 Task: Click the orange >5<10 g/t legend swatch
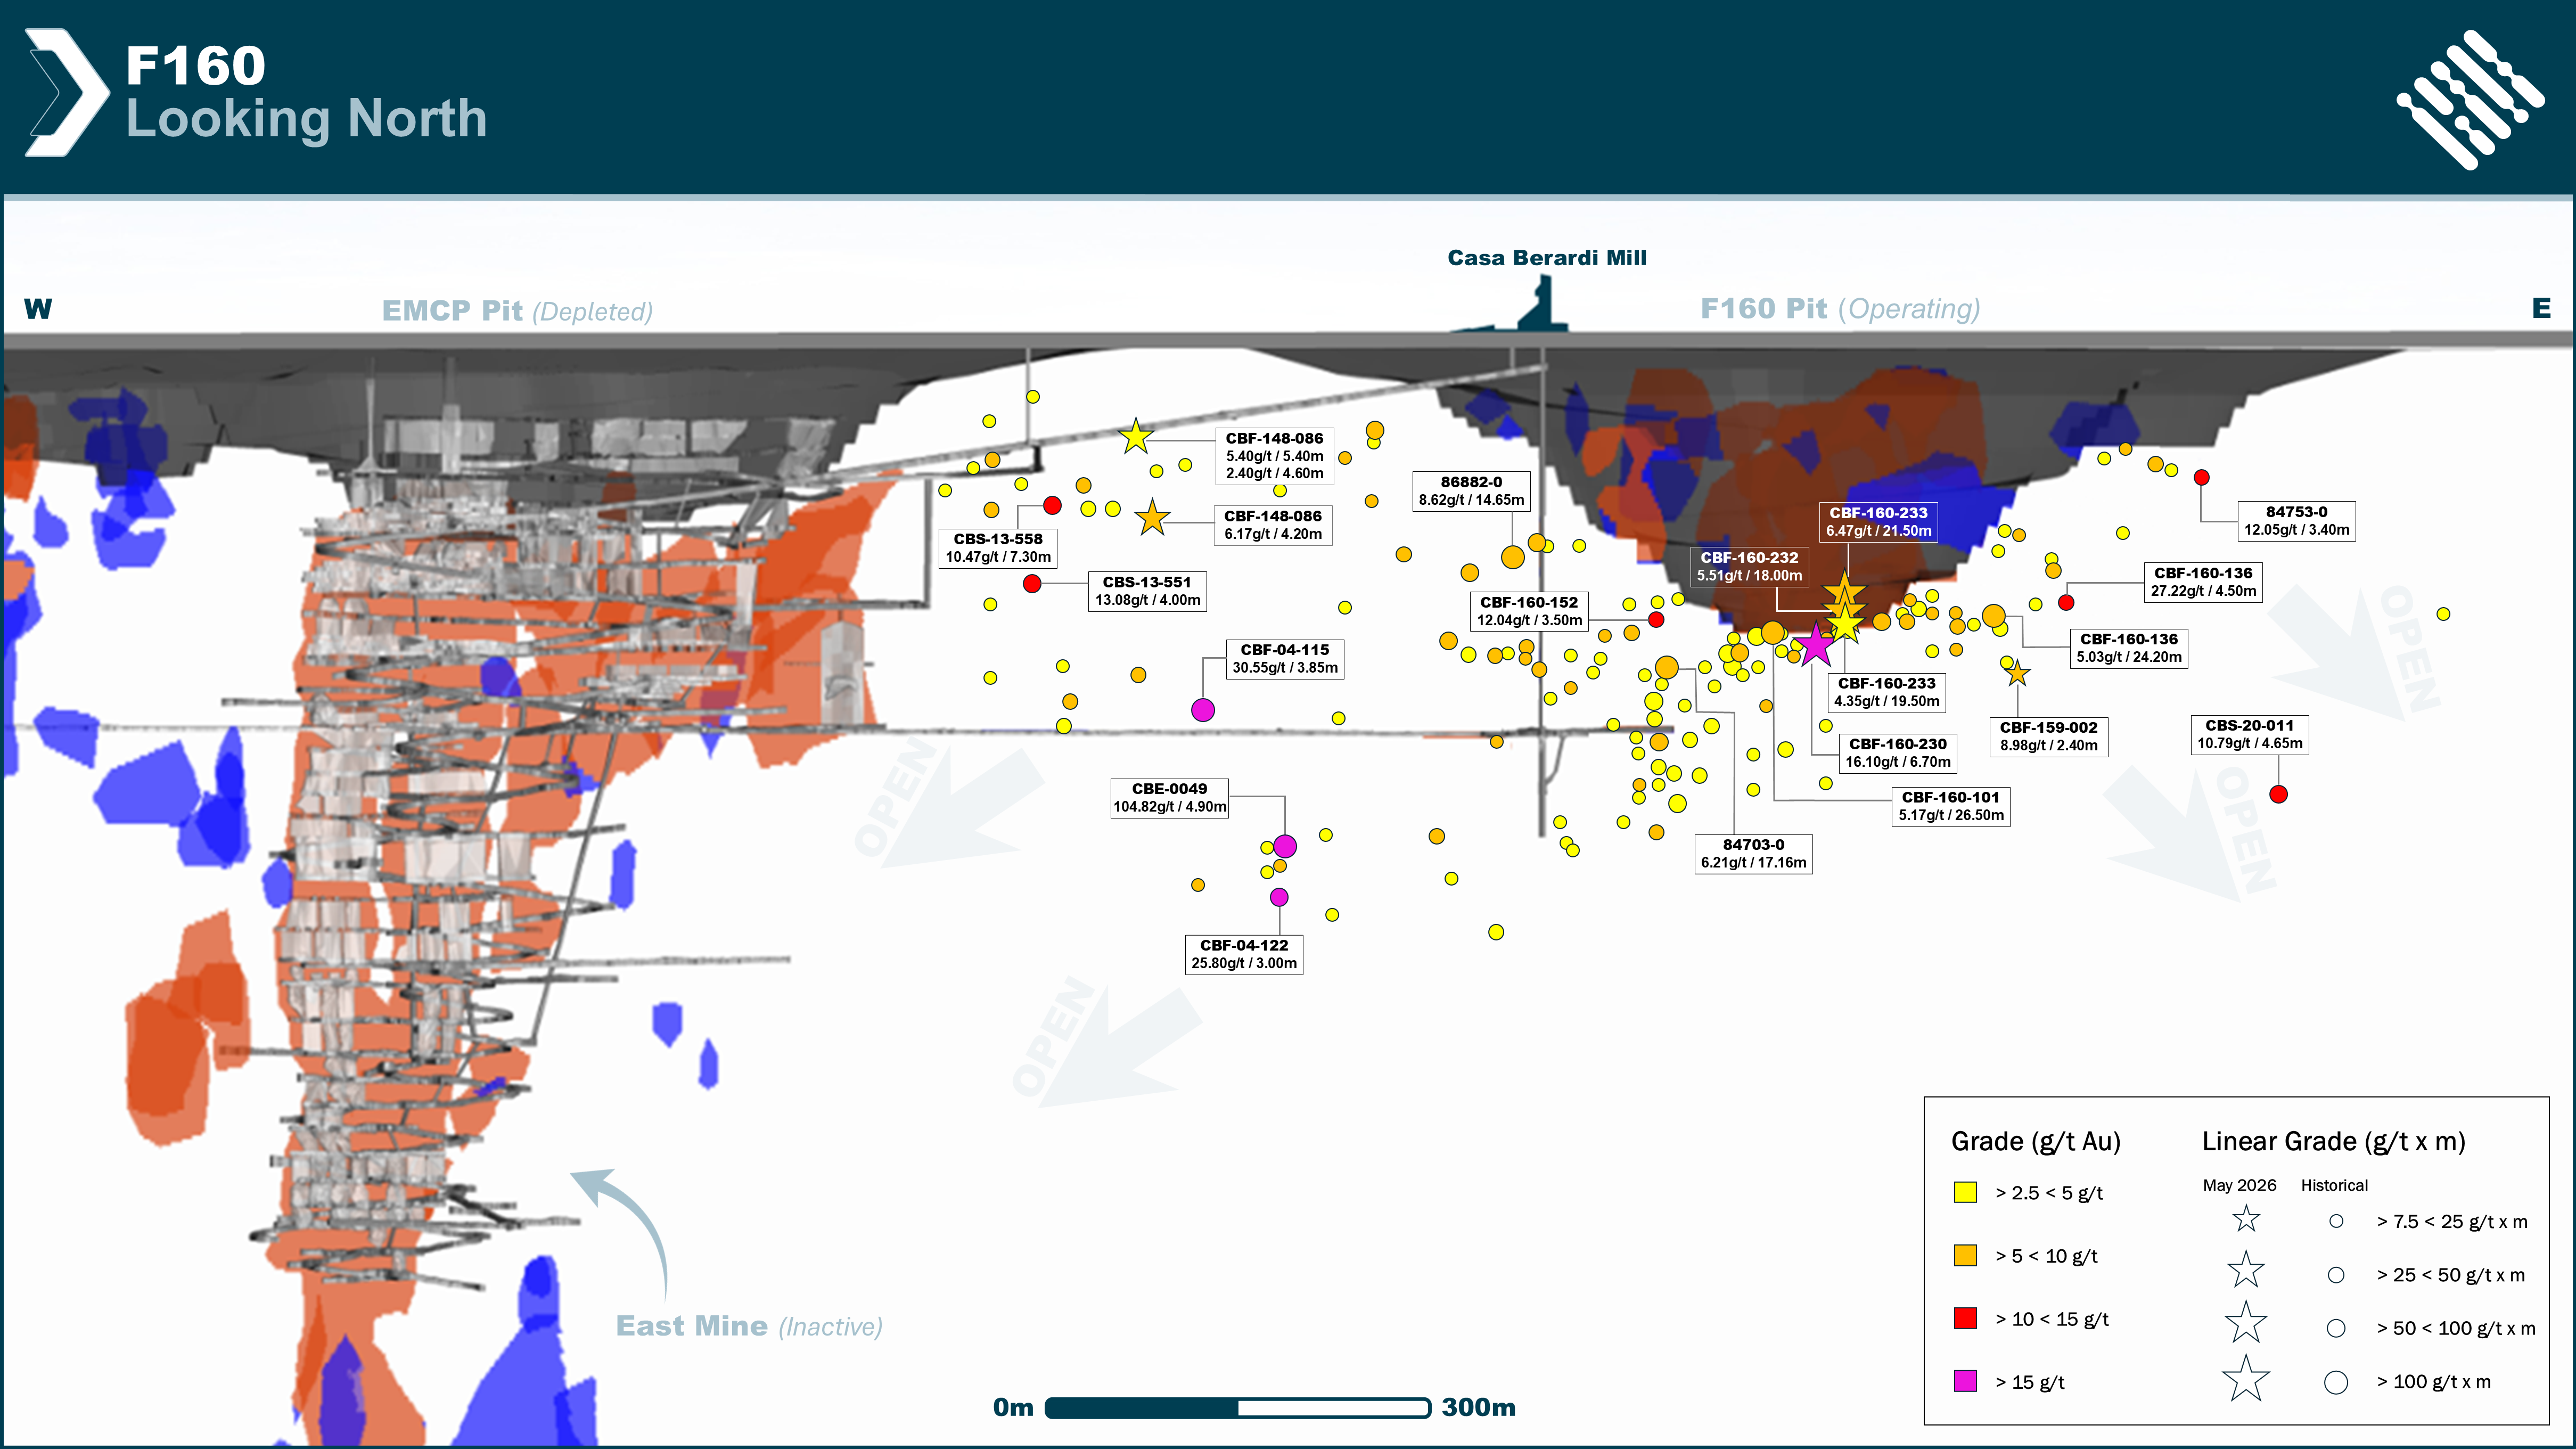[1965, 1255]
